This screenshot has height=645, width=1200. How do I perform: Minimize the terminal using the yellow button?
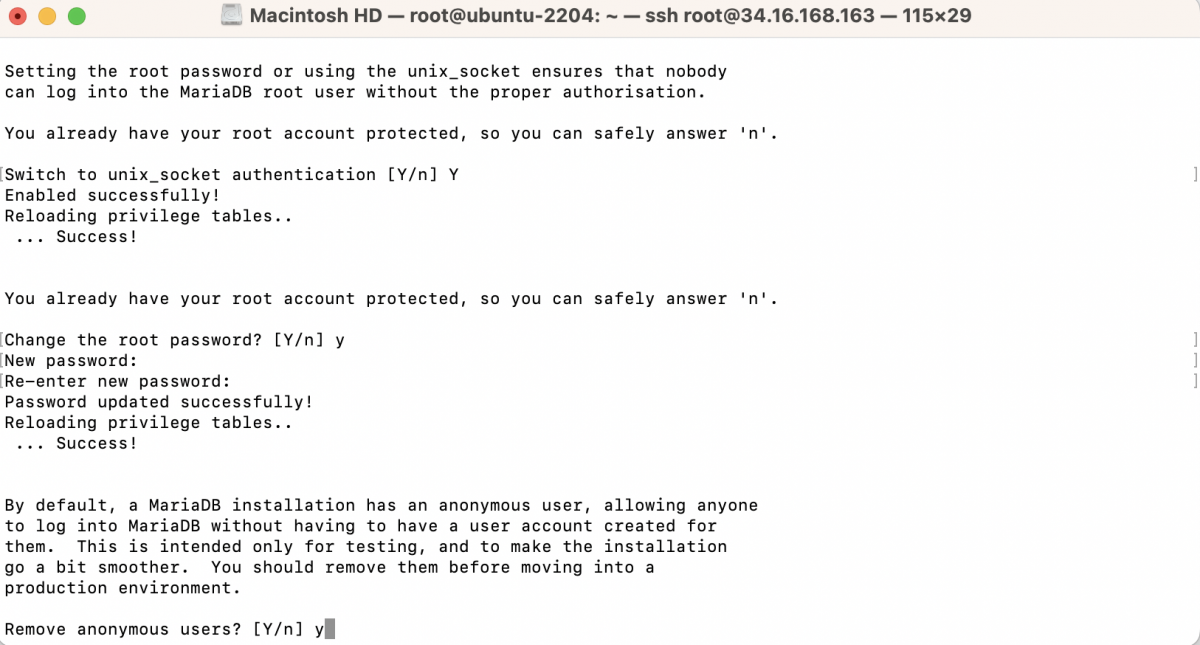click(x=46, y=16)
